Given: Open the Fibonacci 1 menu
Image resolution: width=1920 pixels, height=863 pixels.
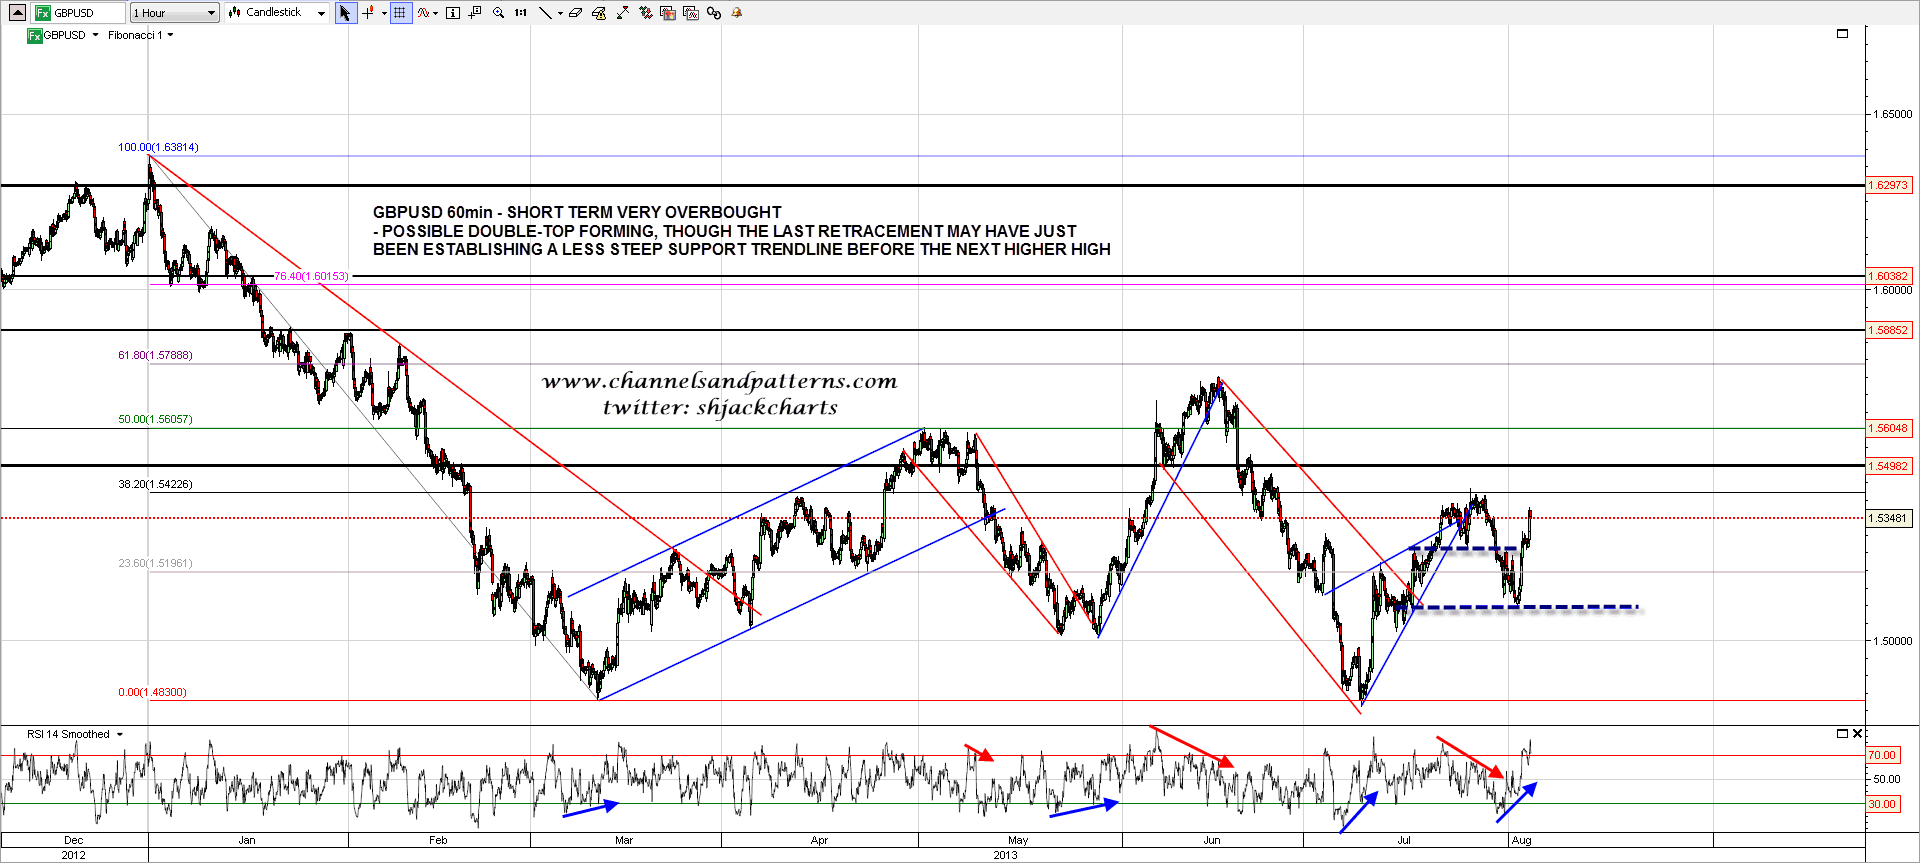Looking at the screenshot, I should pos(140,35).
